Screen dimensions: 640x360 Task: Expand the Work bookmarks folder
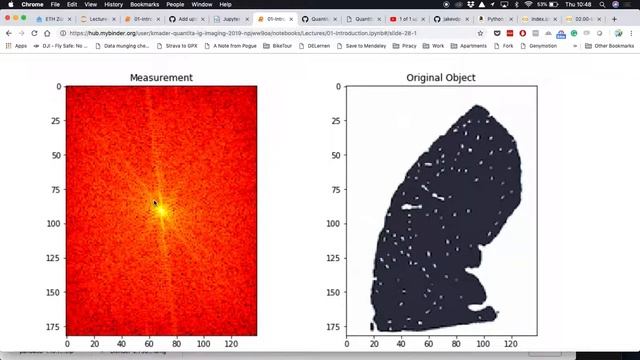click(433, 46)
